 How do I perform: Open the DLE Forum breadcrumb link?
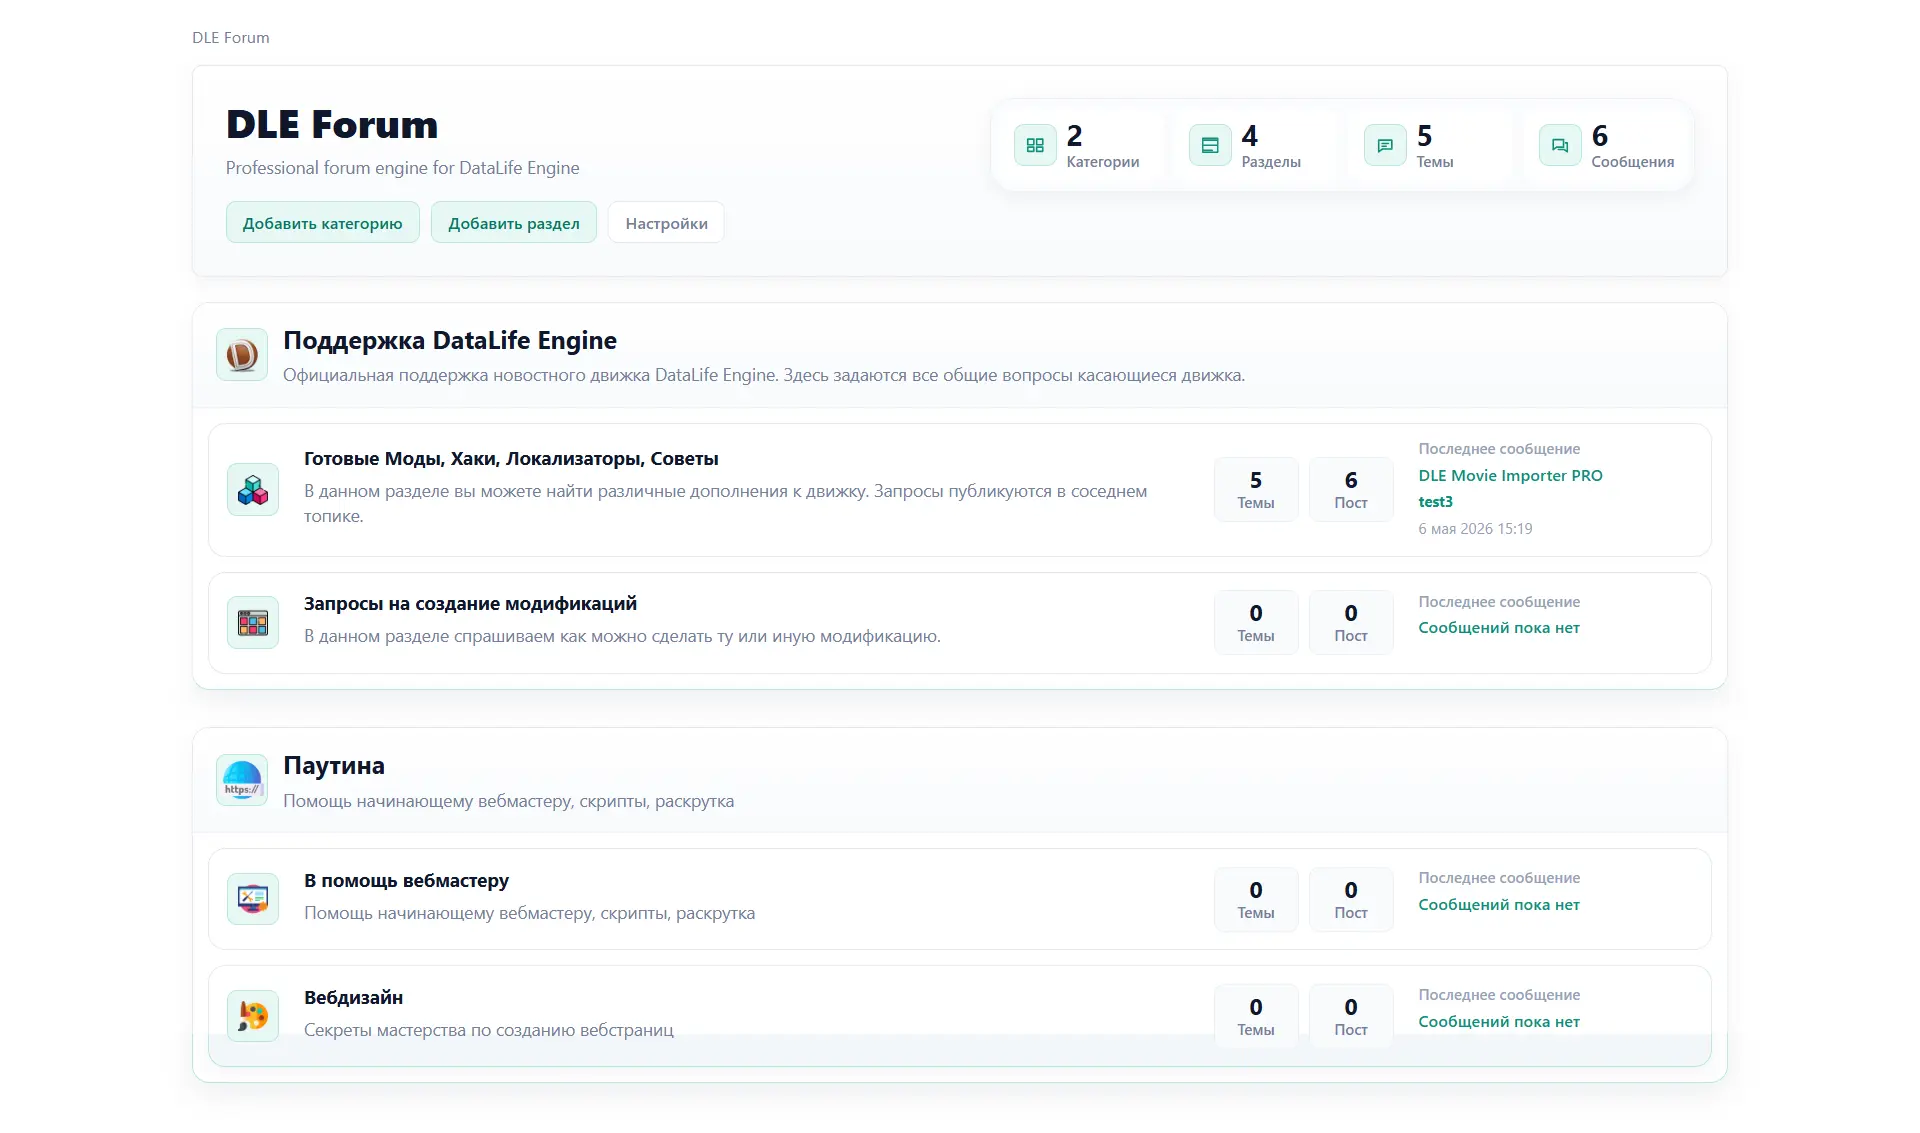231,37
